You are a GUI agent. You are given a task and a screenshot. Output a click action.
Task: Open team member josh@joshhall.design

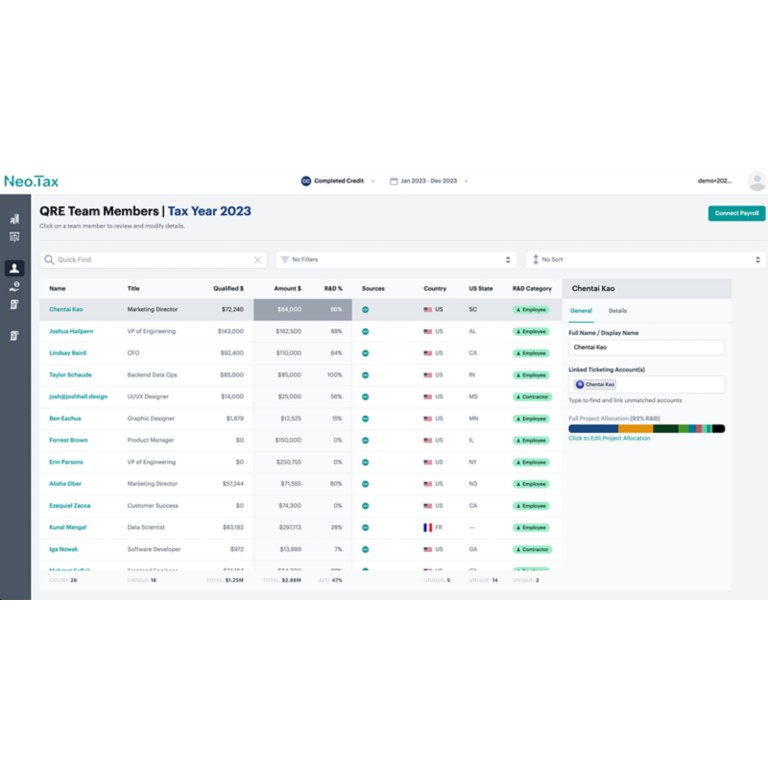(78, 397)
